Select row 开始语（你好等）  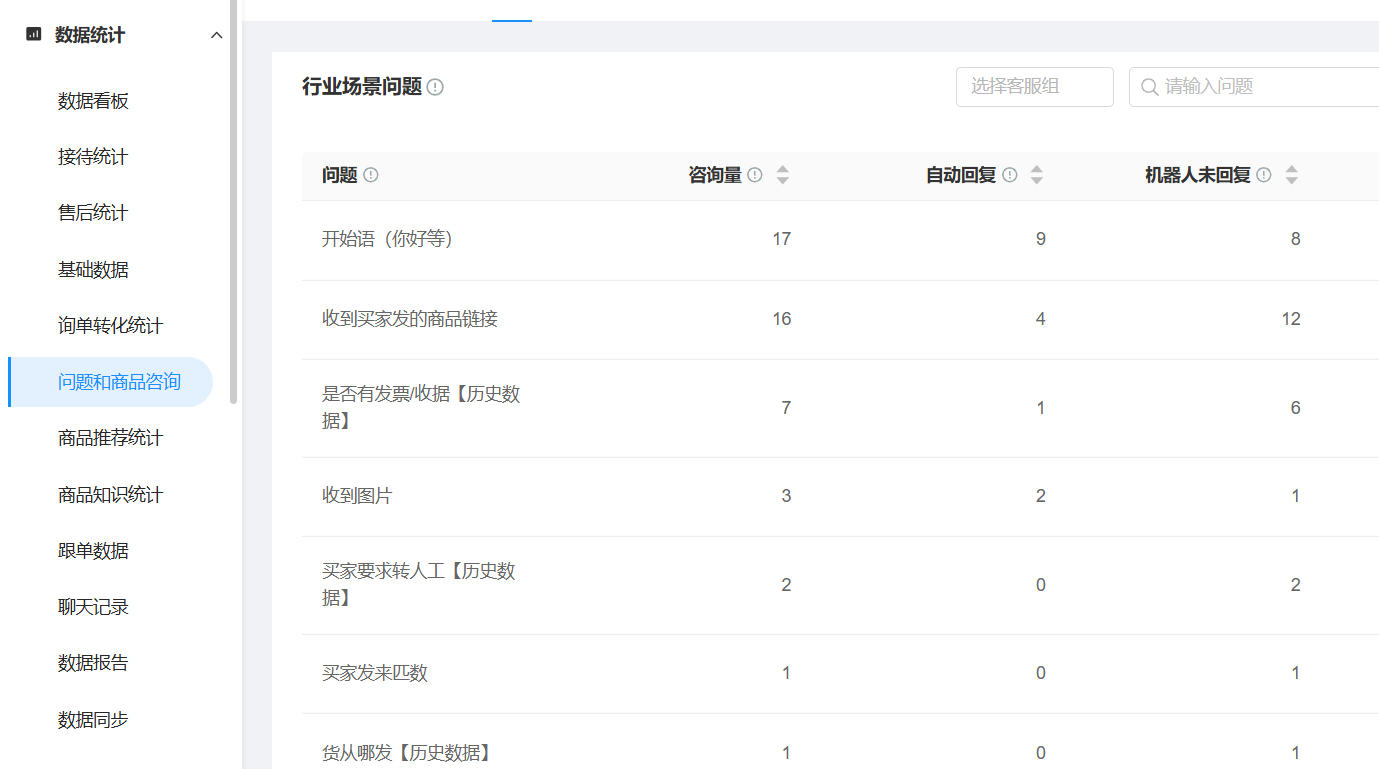(x=840, y=240)
